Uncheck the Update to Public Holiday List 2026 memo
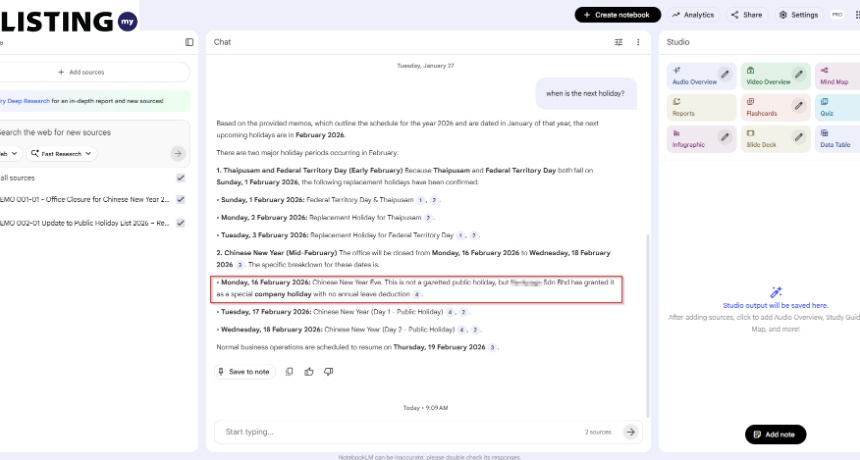 (x=180, y=223)
